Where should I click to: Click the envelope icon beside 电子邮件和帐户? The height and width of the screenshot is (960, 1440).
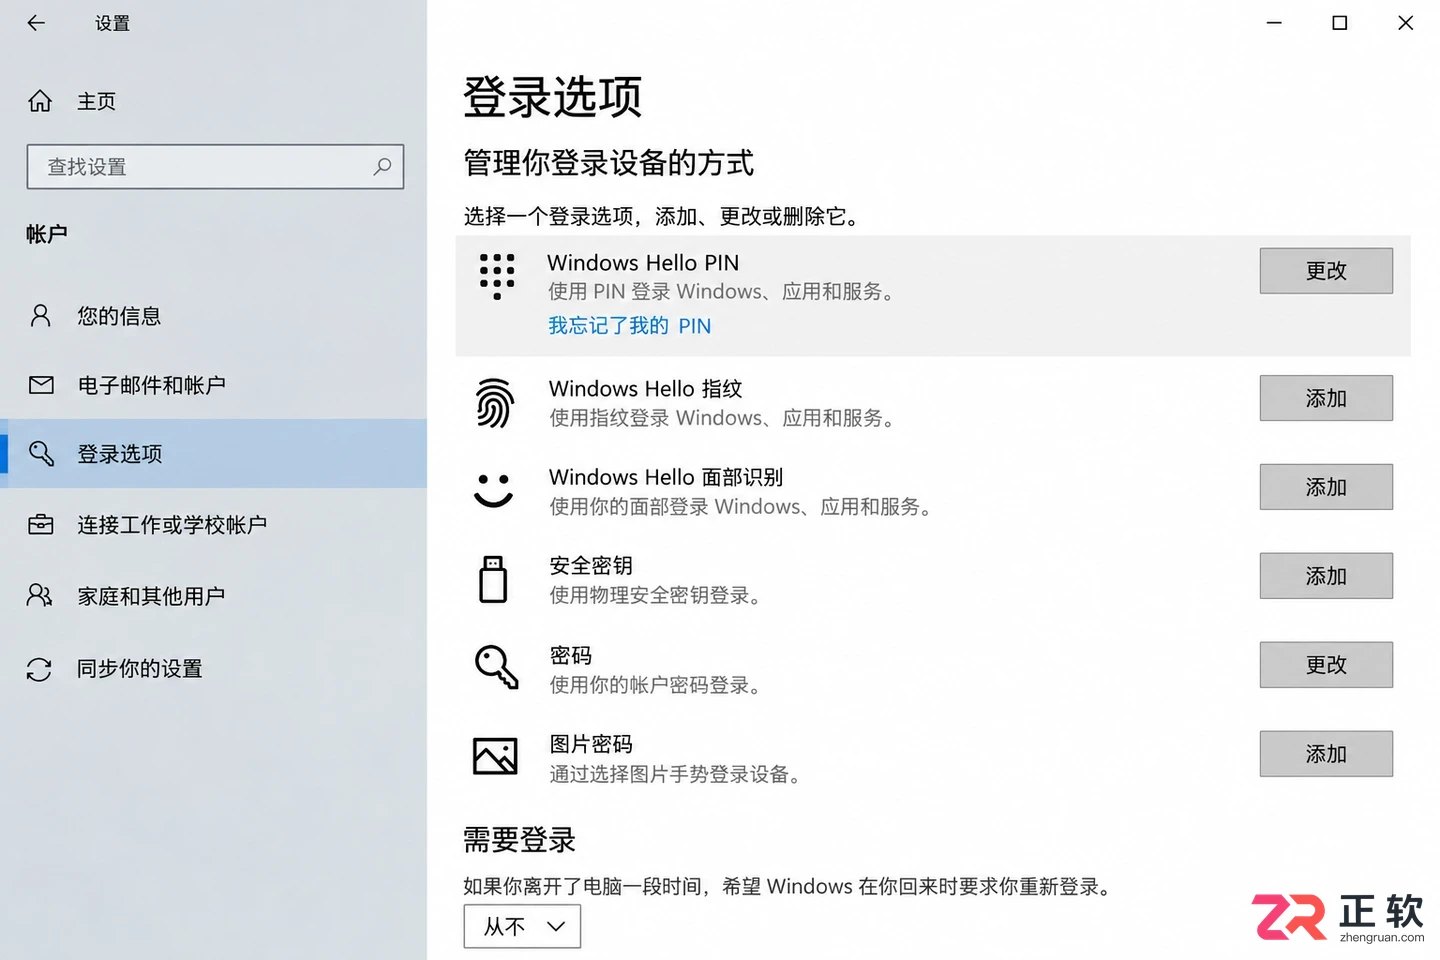(x=41, y=385)
